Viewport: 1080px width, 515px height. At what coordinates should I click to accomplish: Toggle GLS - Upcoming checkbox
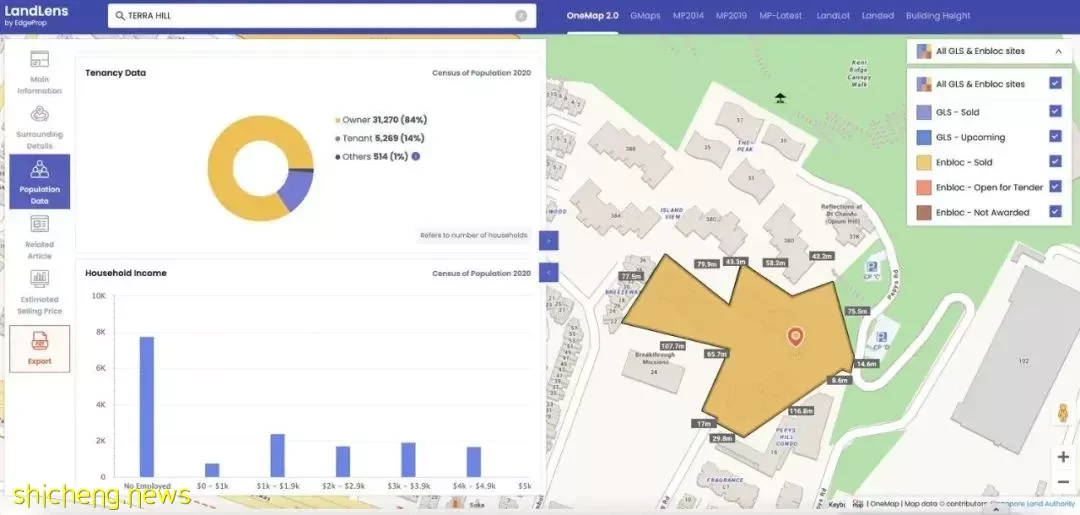pos(1055,136)
